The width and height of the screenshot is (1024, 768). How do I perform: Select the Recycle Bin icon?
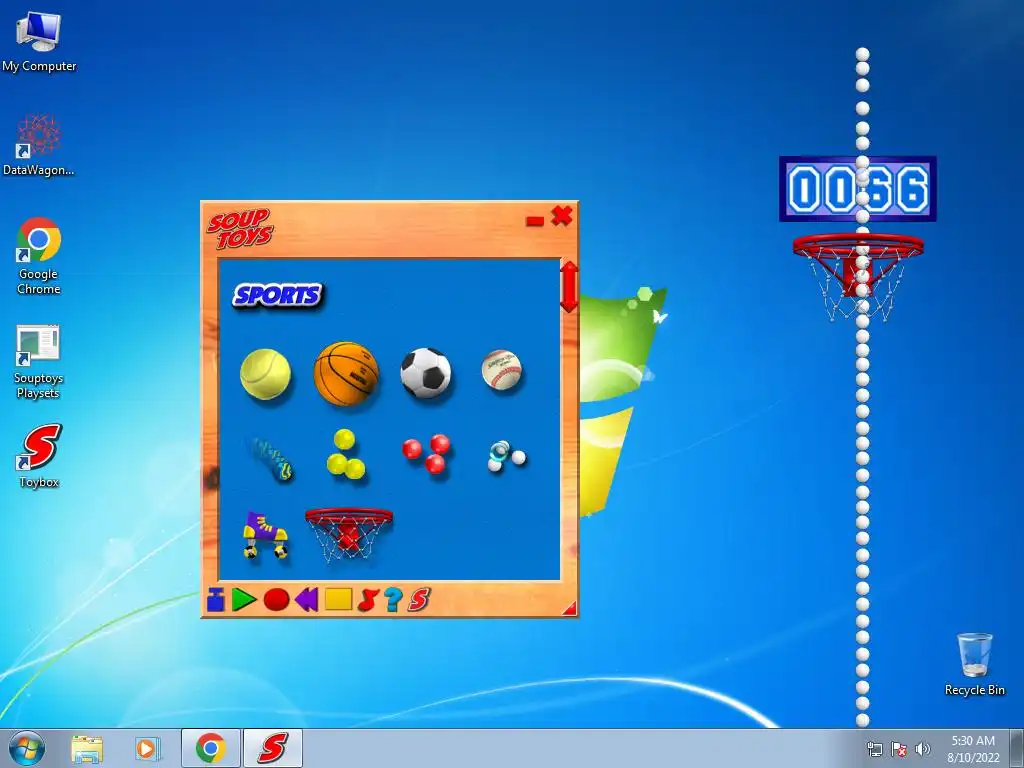(x=974, y=664)
